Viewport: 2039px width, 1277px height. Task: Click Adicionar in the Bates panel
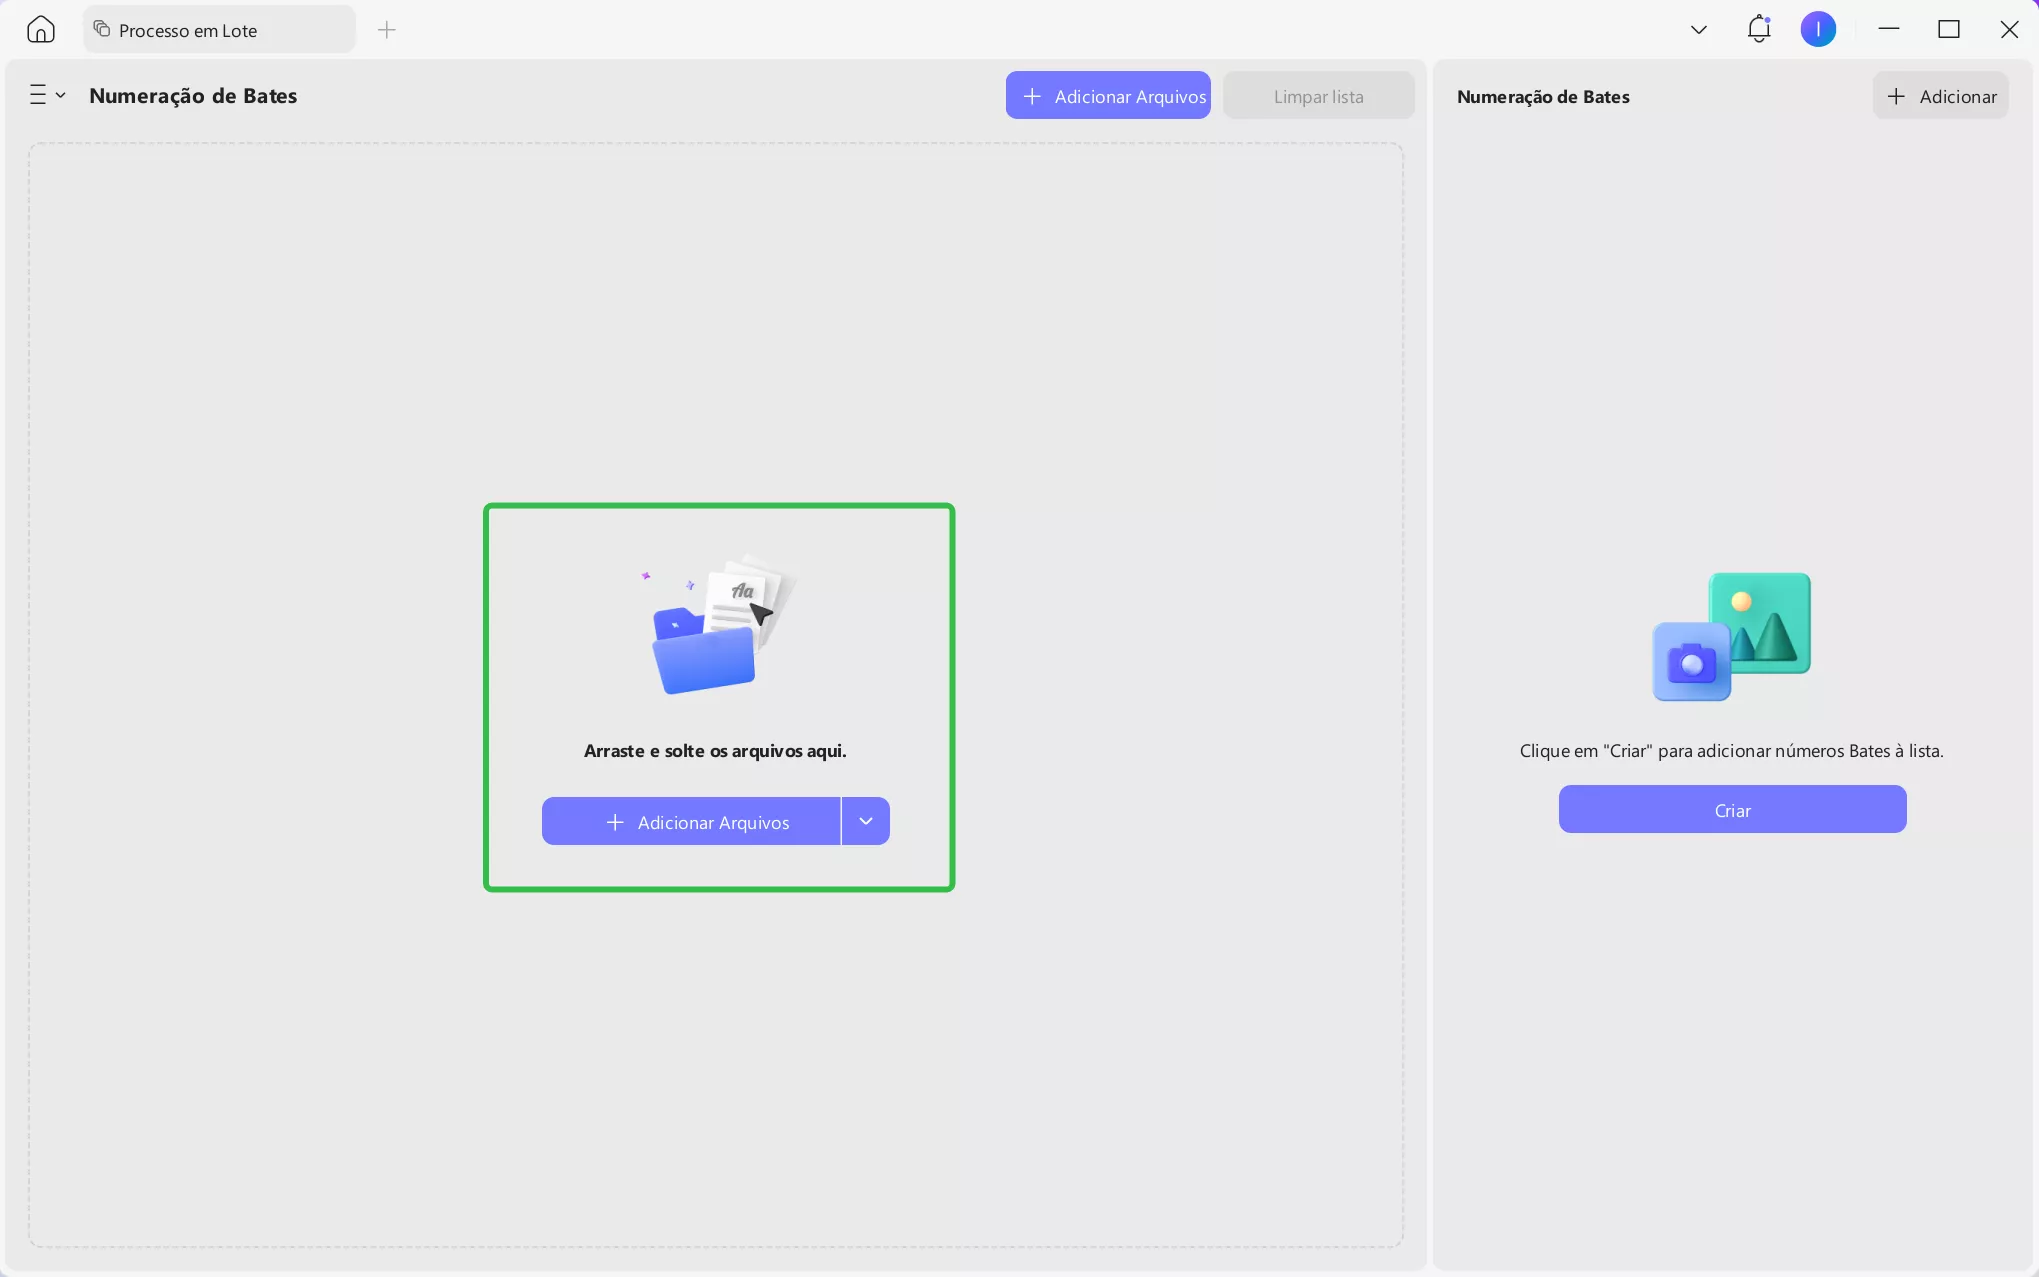pos(1940,96)
